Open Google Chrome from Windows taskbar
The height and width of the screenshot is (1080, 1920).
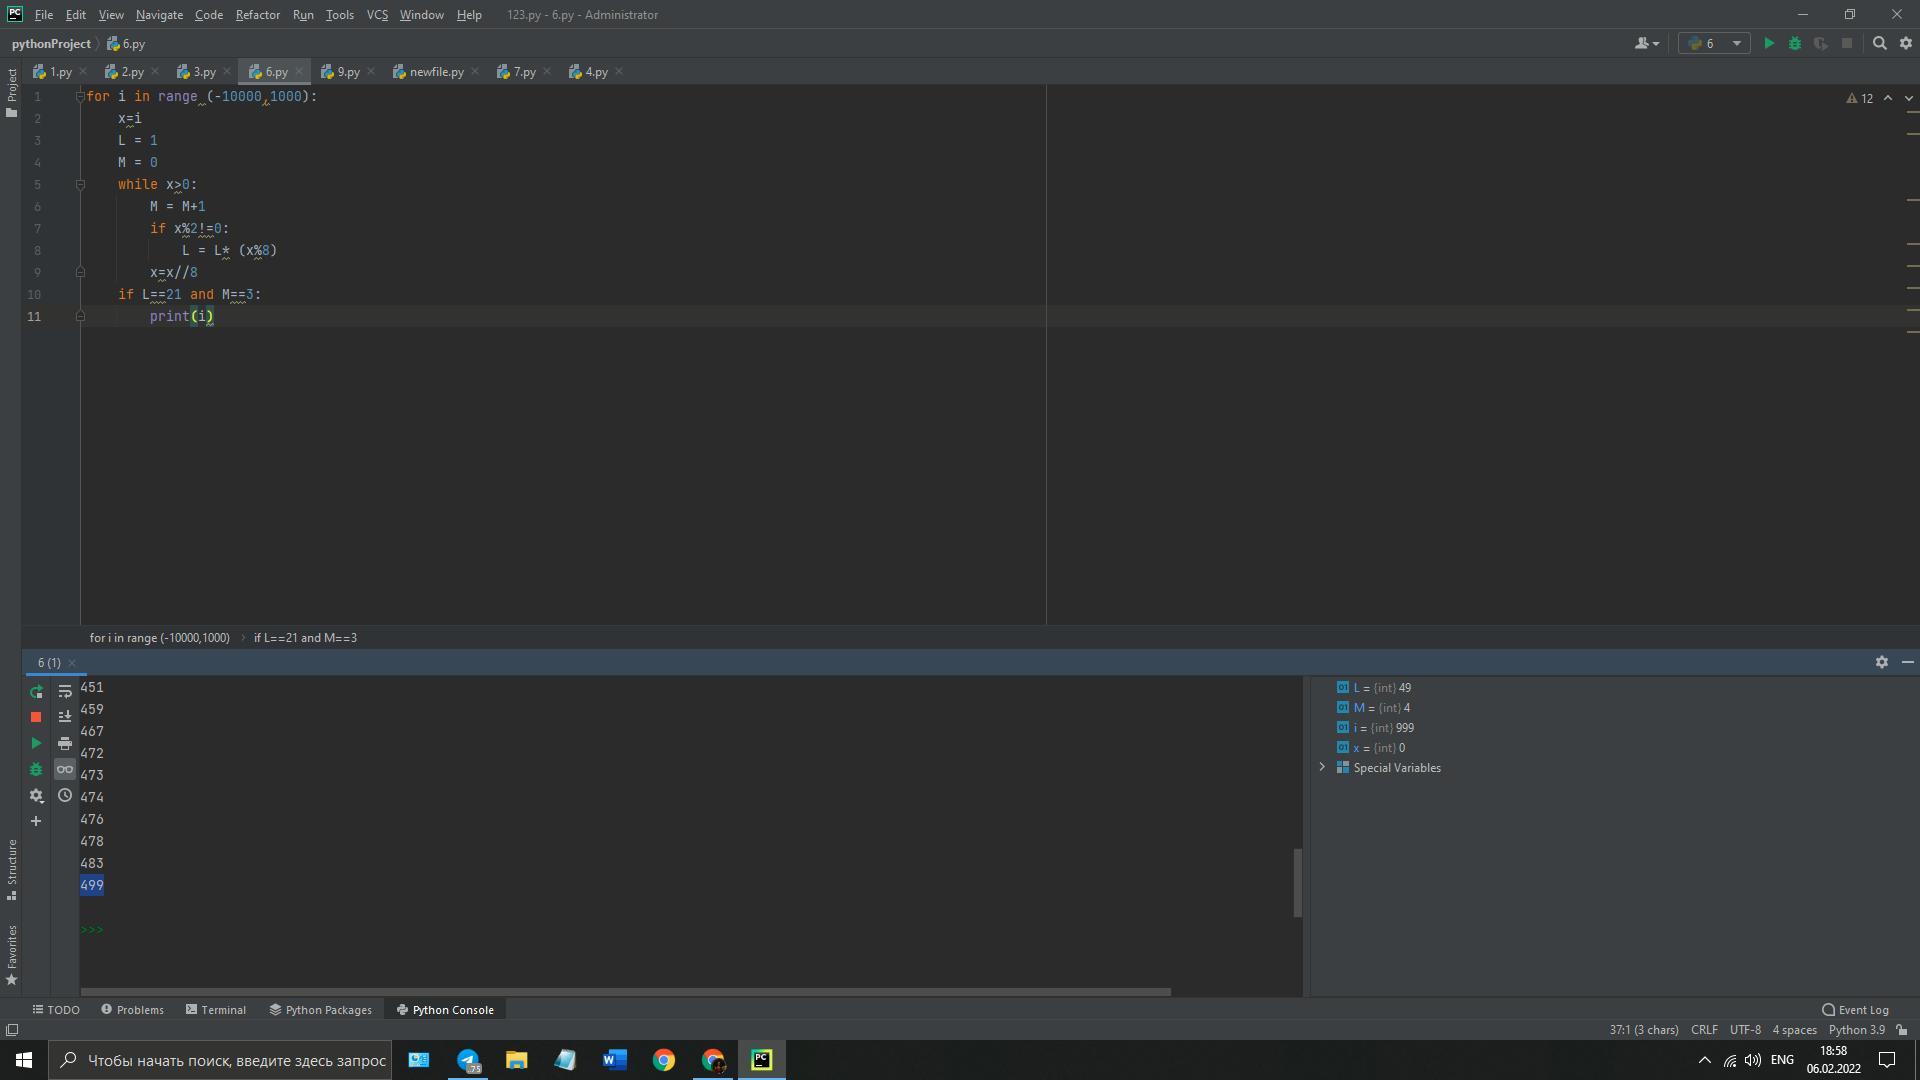(x=664, y=1060)
